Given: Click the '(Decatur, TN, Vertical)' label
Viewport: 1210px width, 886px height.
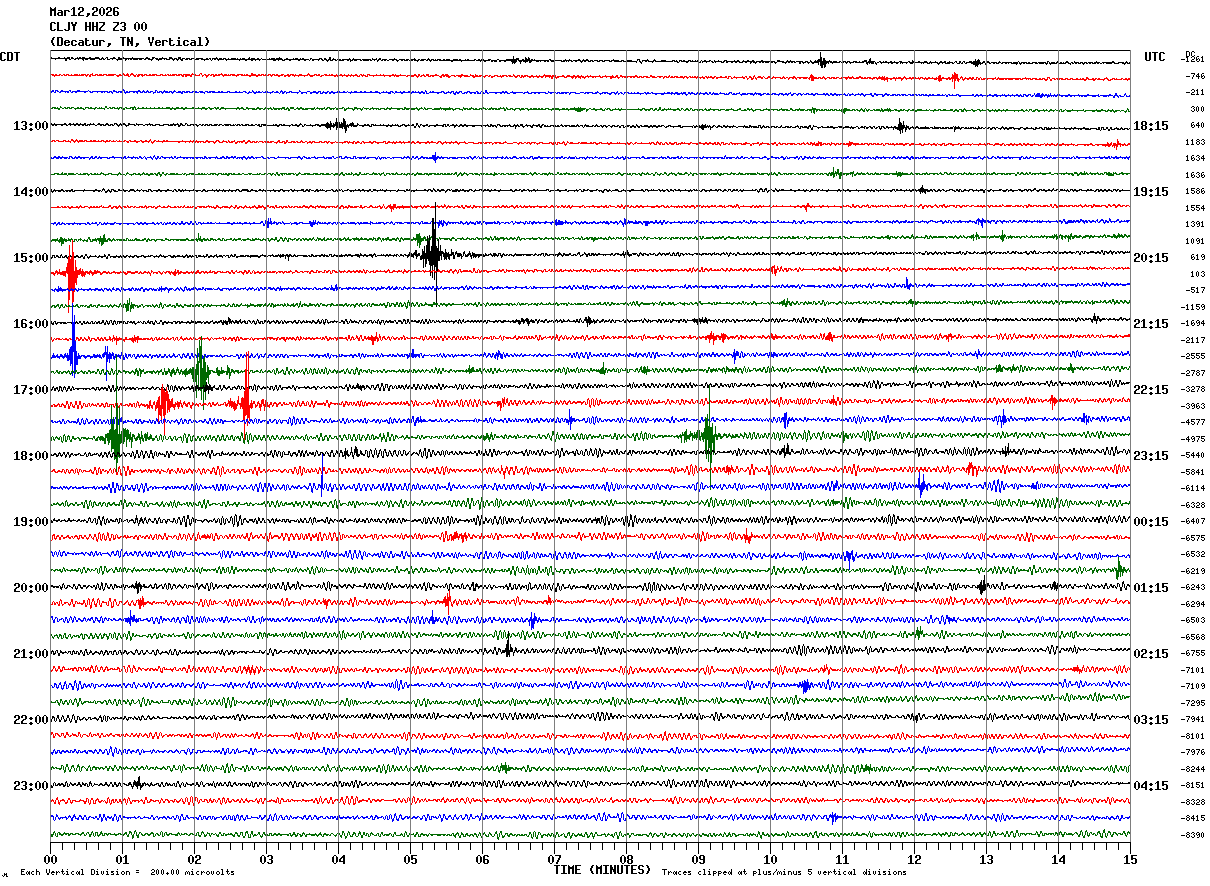Looking at the screenshot, I should tap(130, 42).
